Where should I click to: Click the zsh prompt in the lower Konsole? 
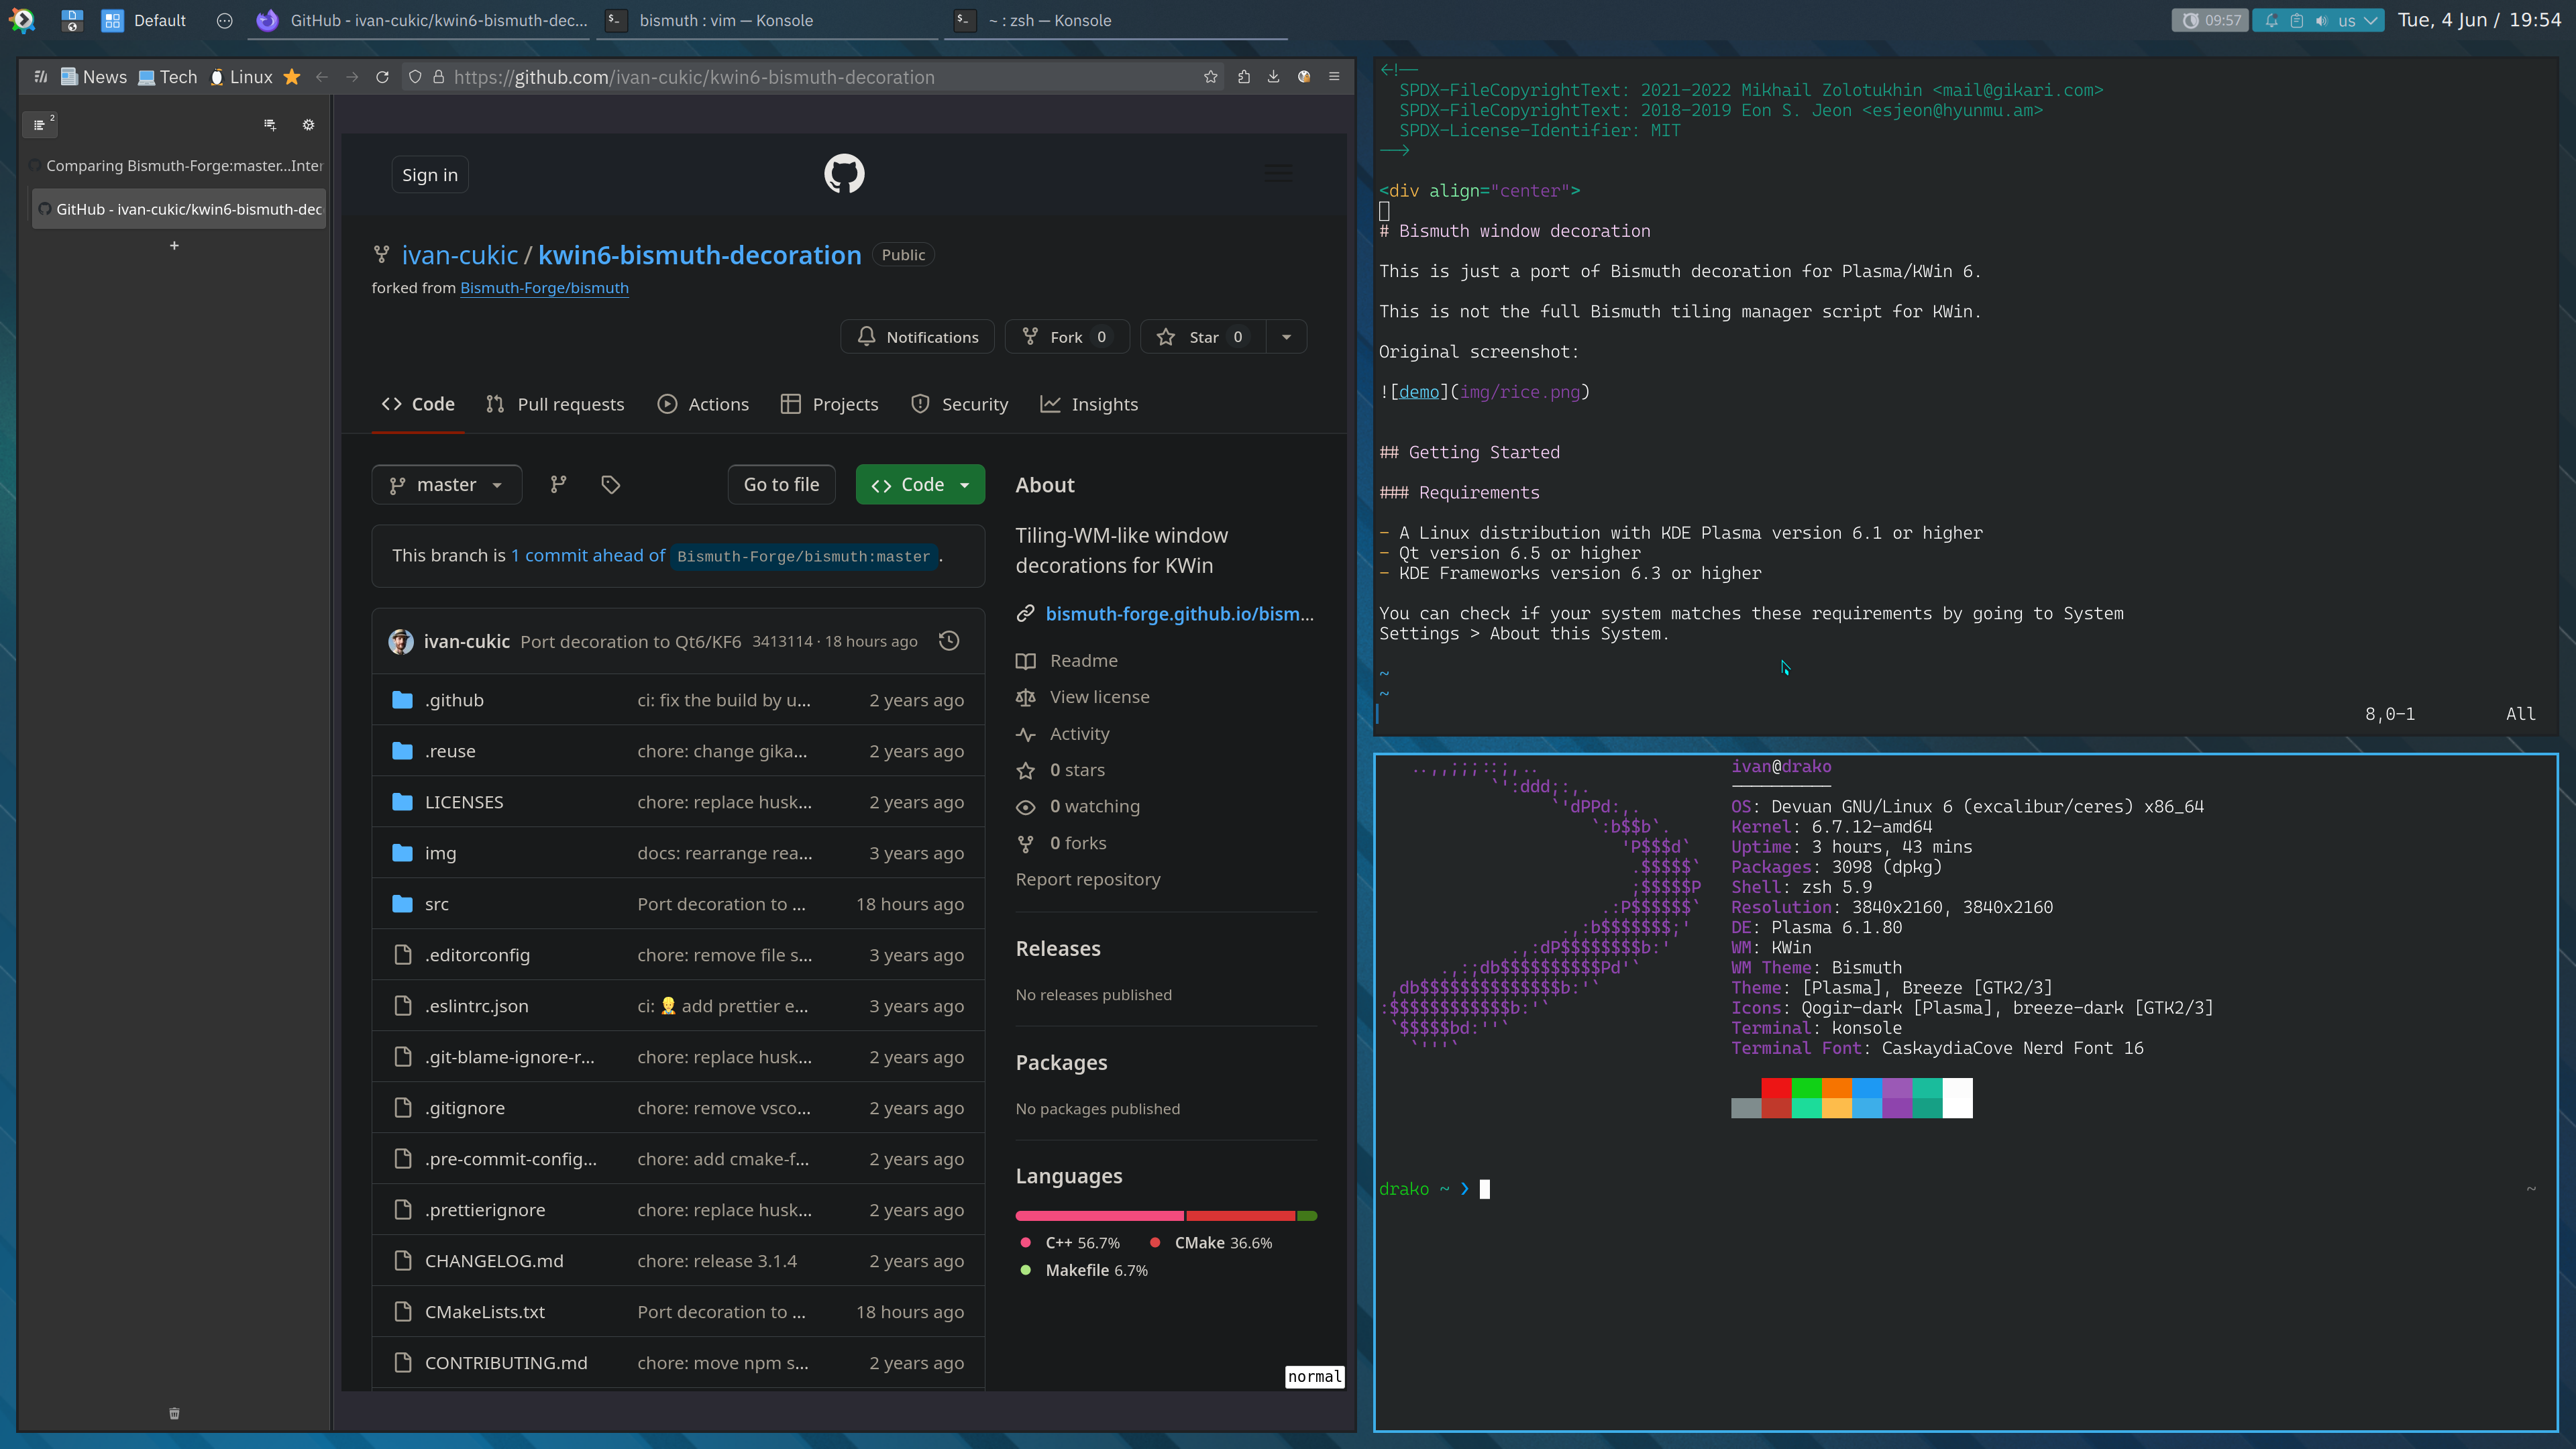[x=1434, y=1189]
